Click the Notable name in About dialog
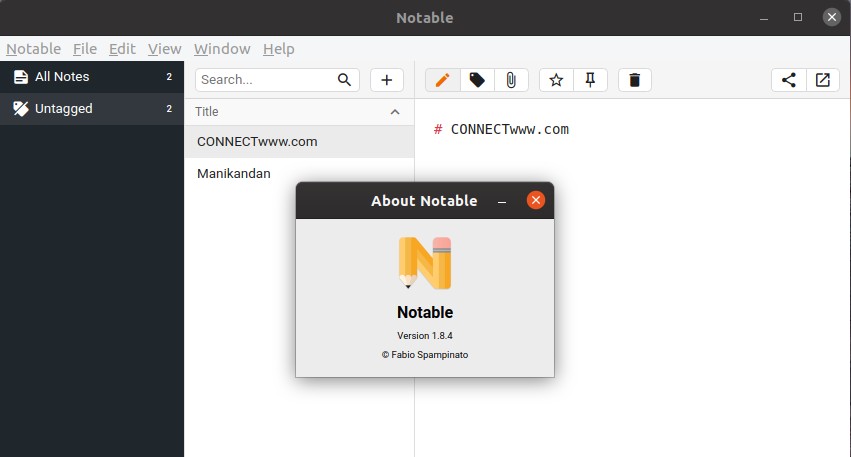 point(425,312)
